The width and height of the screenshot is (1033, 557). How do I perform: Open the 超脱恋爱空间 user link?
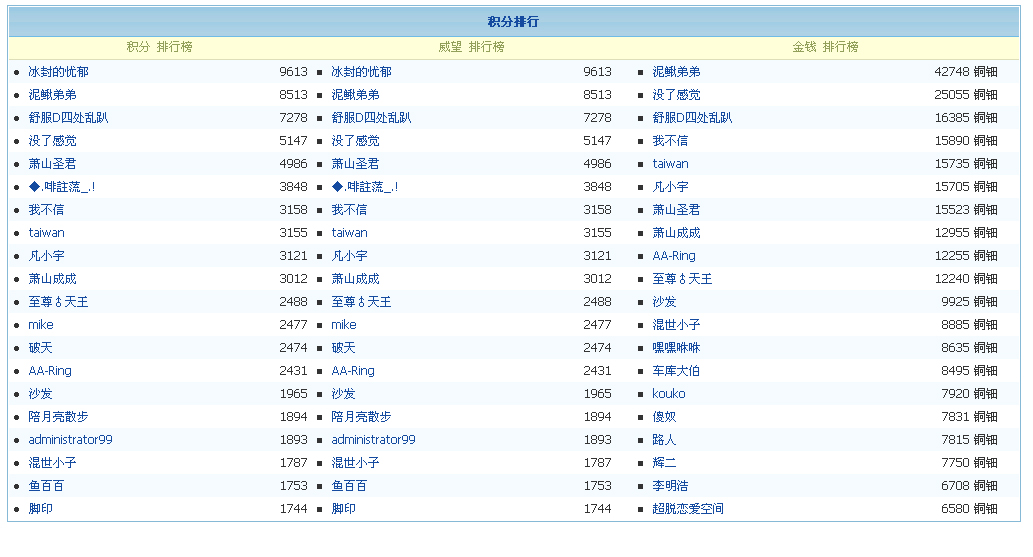[x=688, y=509]
